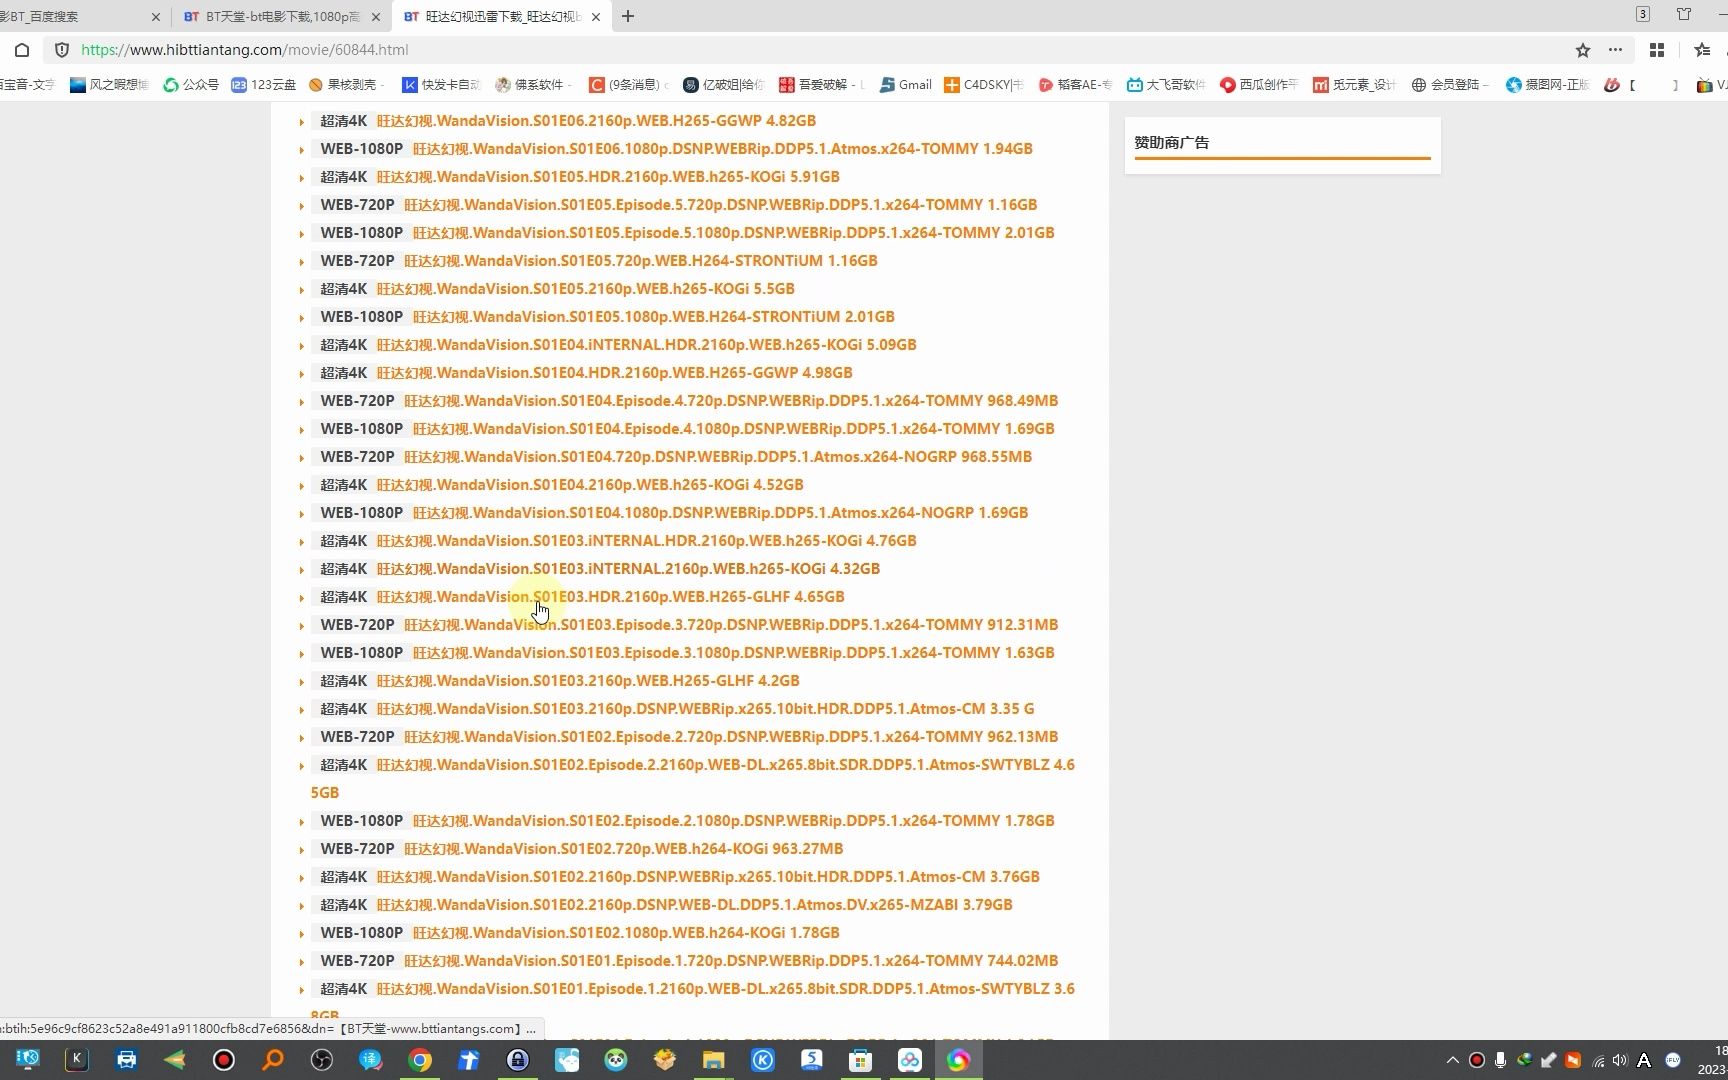Click the home icon in the address bar
Image resolution: width=1728 pixels, height=1080 pixels.
point(22,50)
